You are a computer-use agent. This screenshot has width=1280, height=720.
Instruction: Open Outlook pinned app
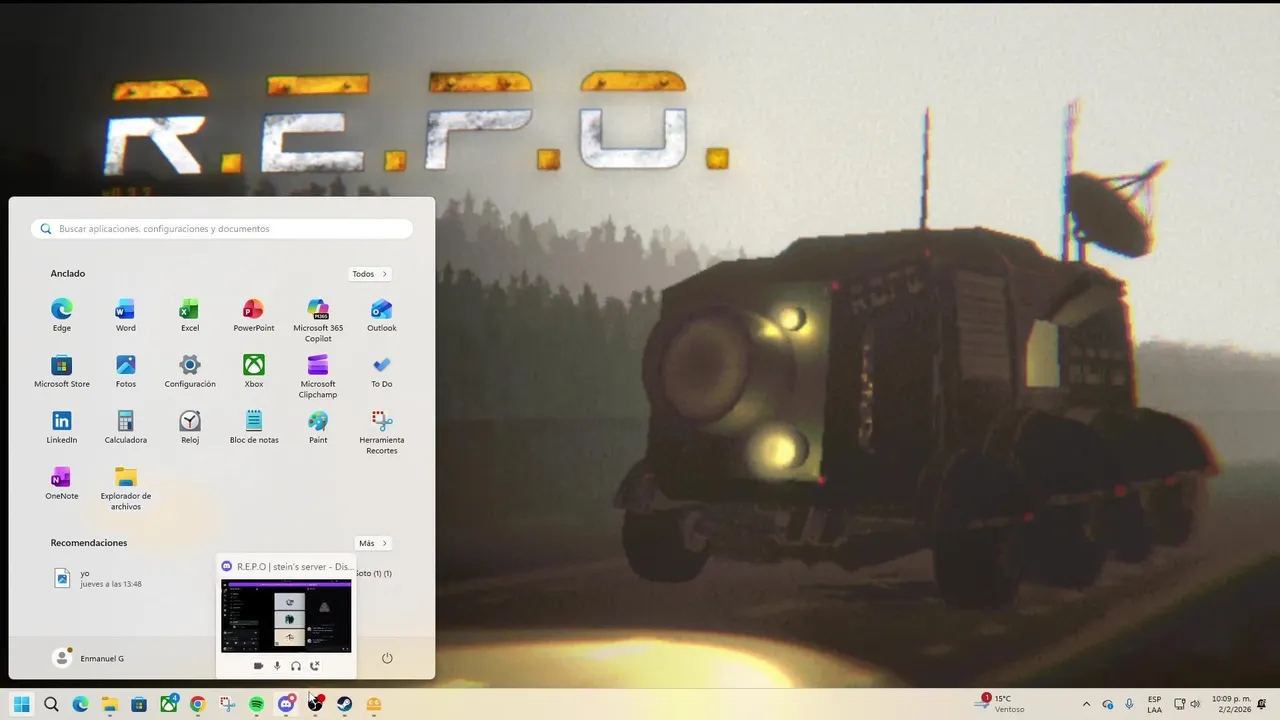382,314
